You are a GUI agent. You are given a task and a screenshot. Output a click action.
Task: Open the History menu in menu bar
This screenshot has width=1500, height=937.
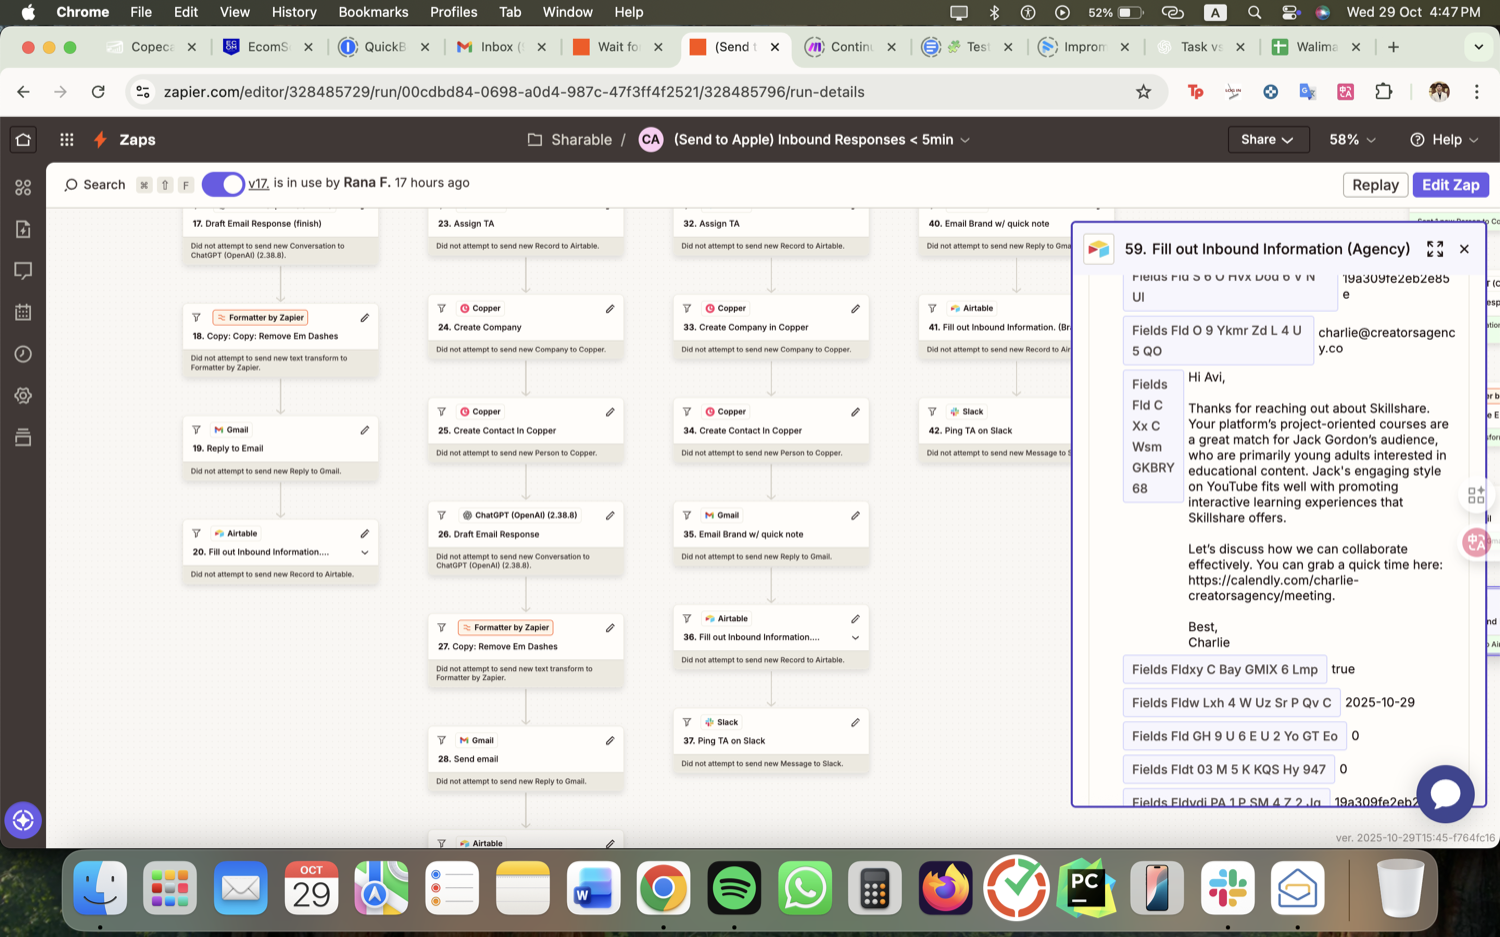click(294, 12)
